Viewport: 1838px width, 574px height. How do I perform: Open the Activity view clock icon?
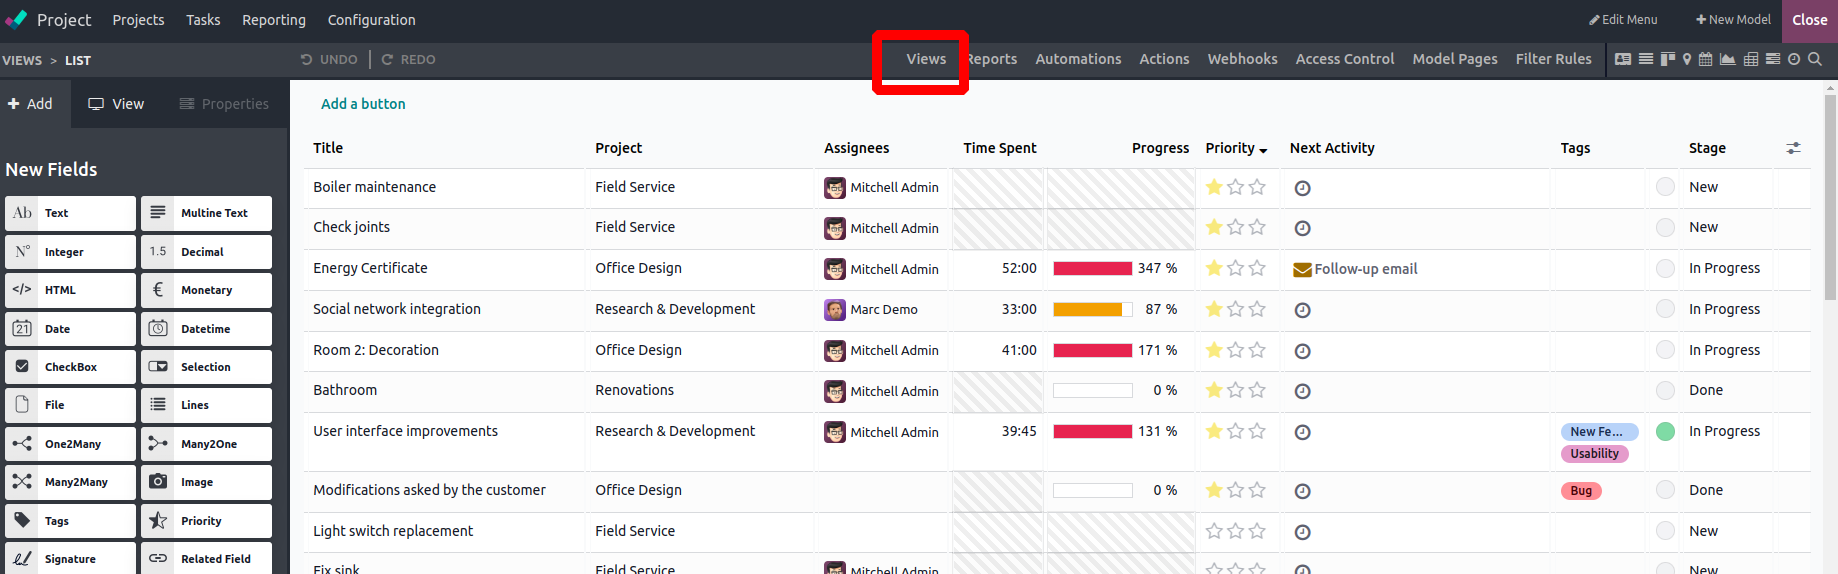pyautogui.click(x=1794, y=59)
